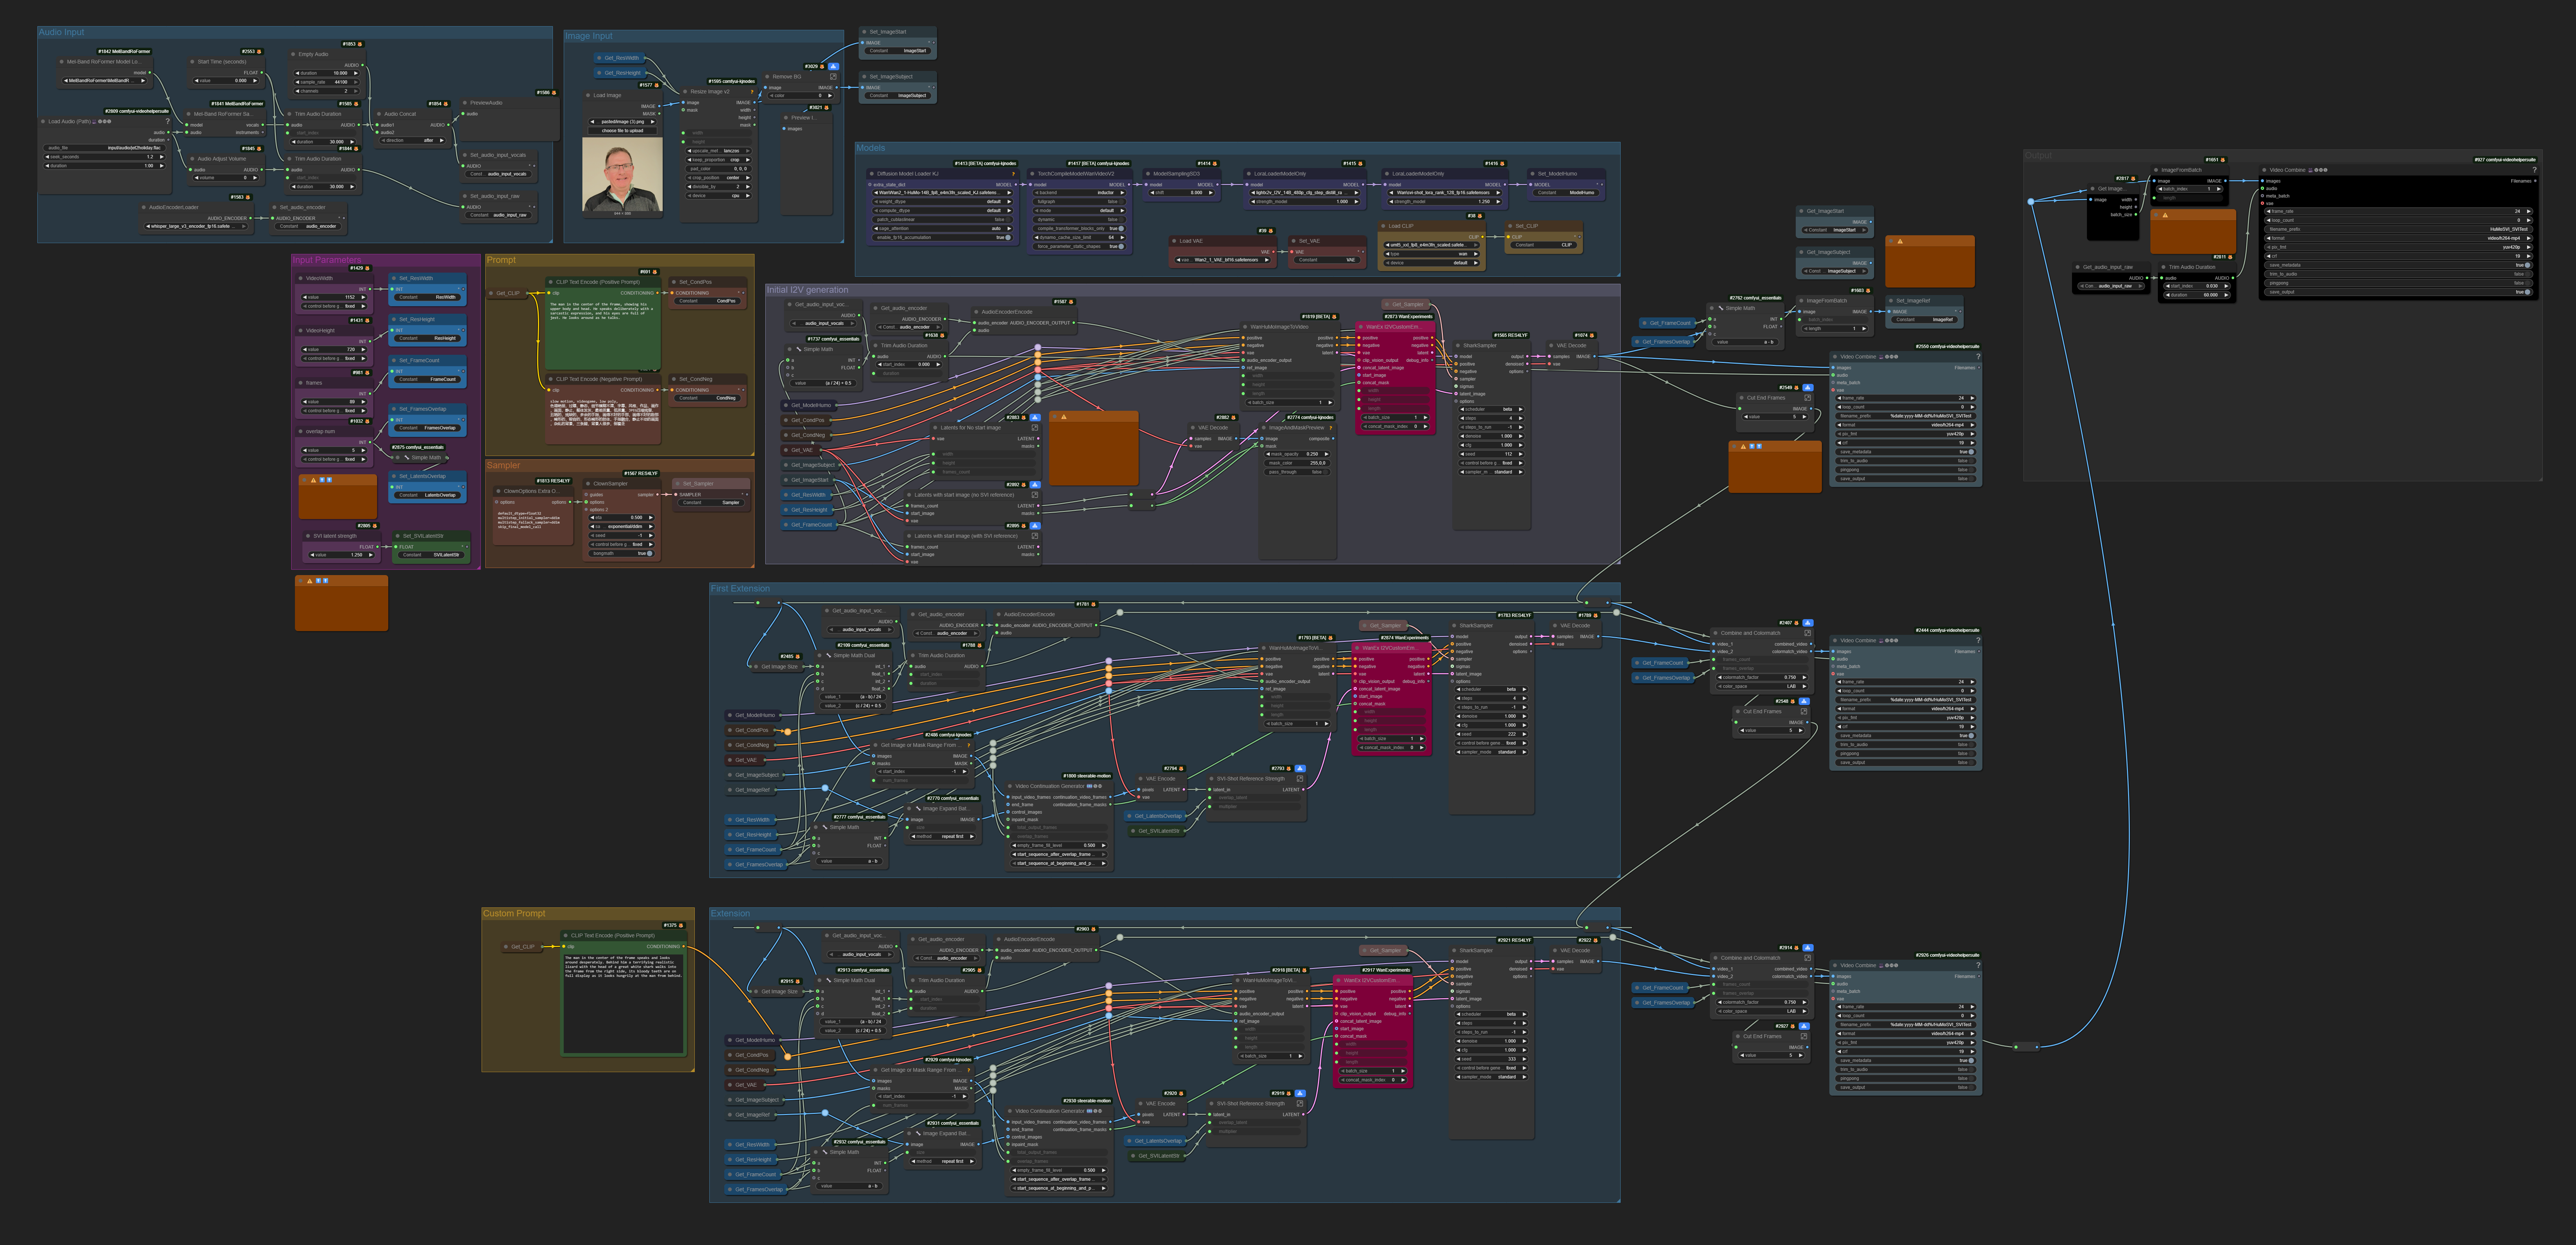
Task: Select the Image Input group title
Action: [x=589, y=36]
